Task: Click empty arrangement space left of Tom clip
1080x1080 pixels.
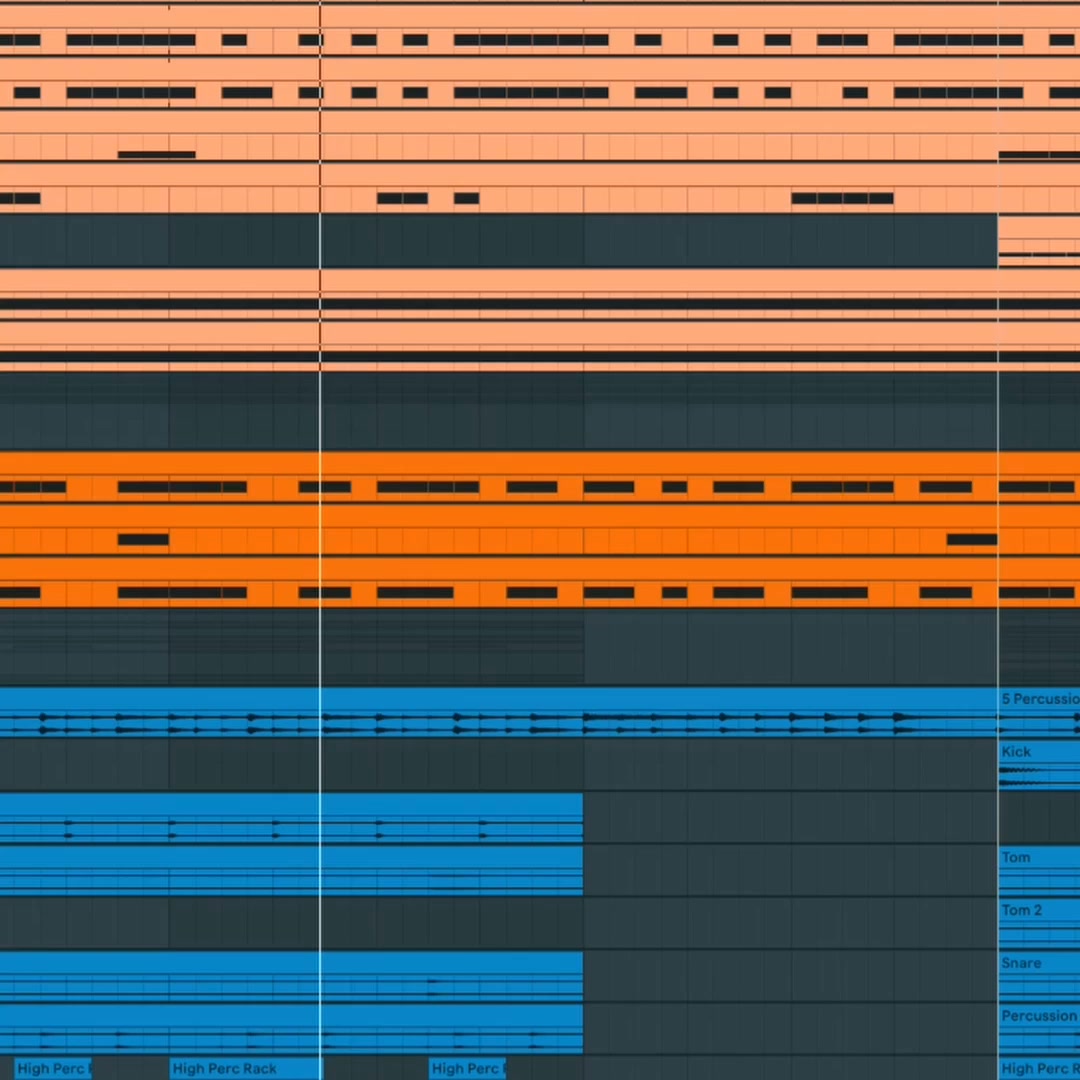Action: (x=791, y=871)
